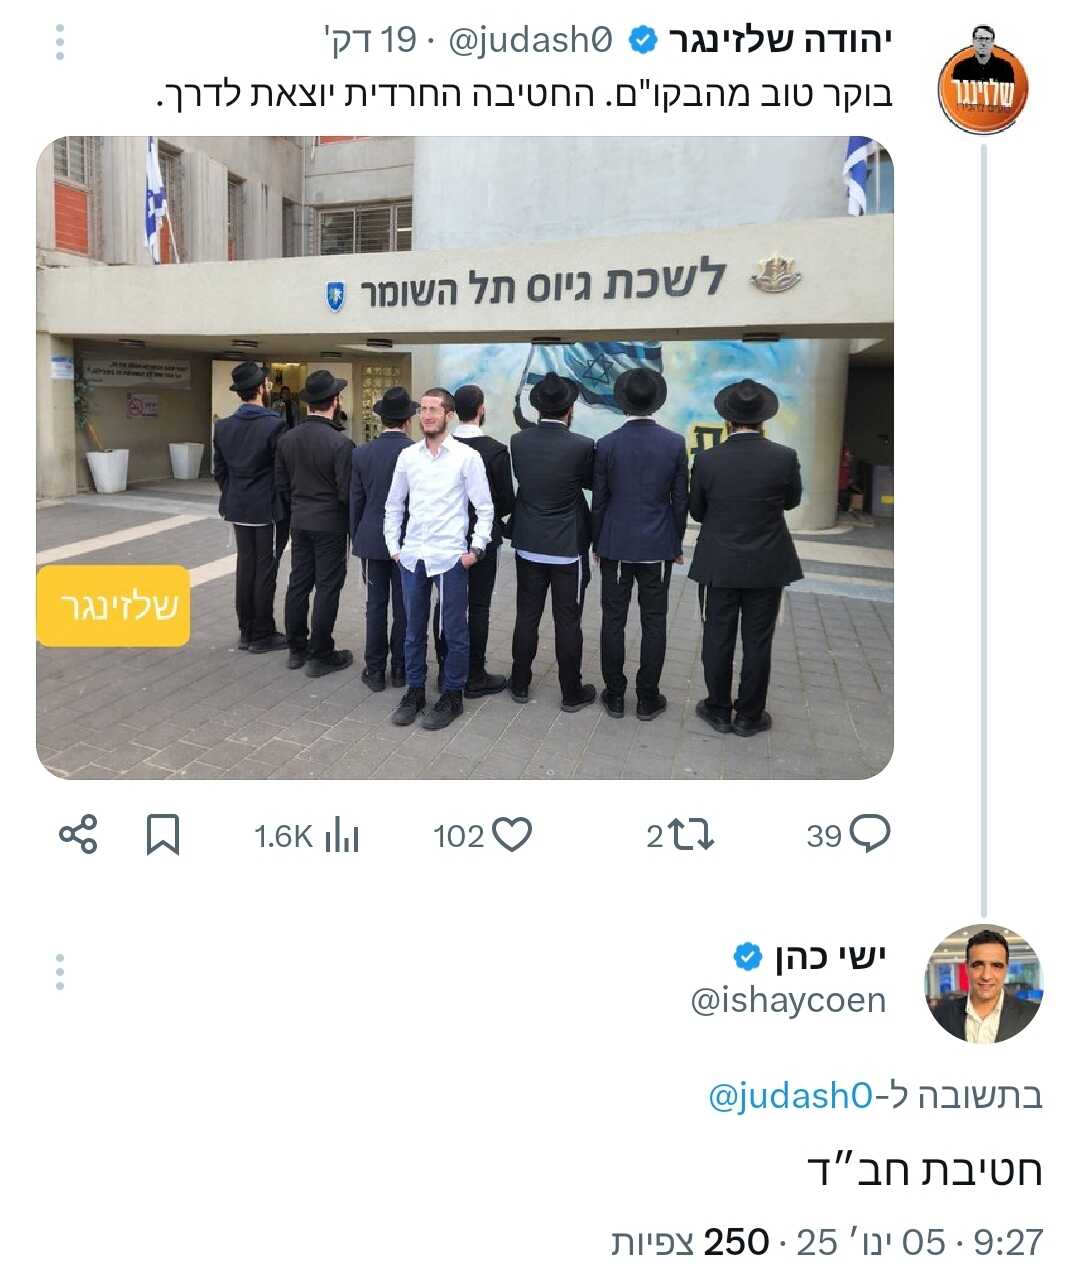The width and height of the screenshot is (1080, 1286).
Task: Expand the three-dot menu on Shlezinger's tweet
Action: coord(60,41)
